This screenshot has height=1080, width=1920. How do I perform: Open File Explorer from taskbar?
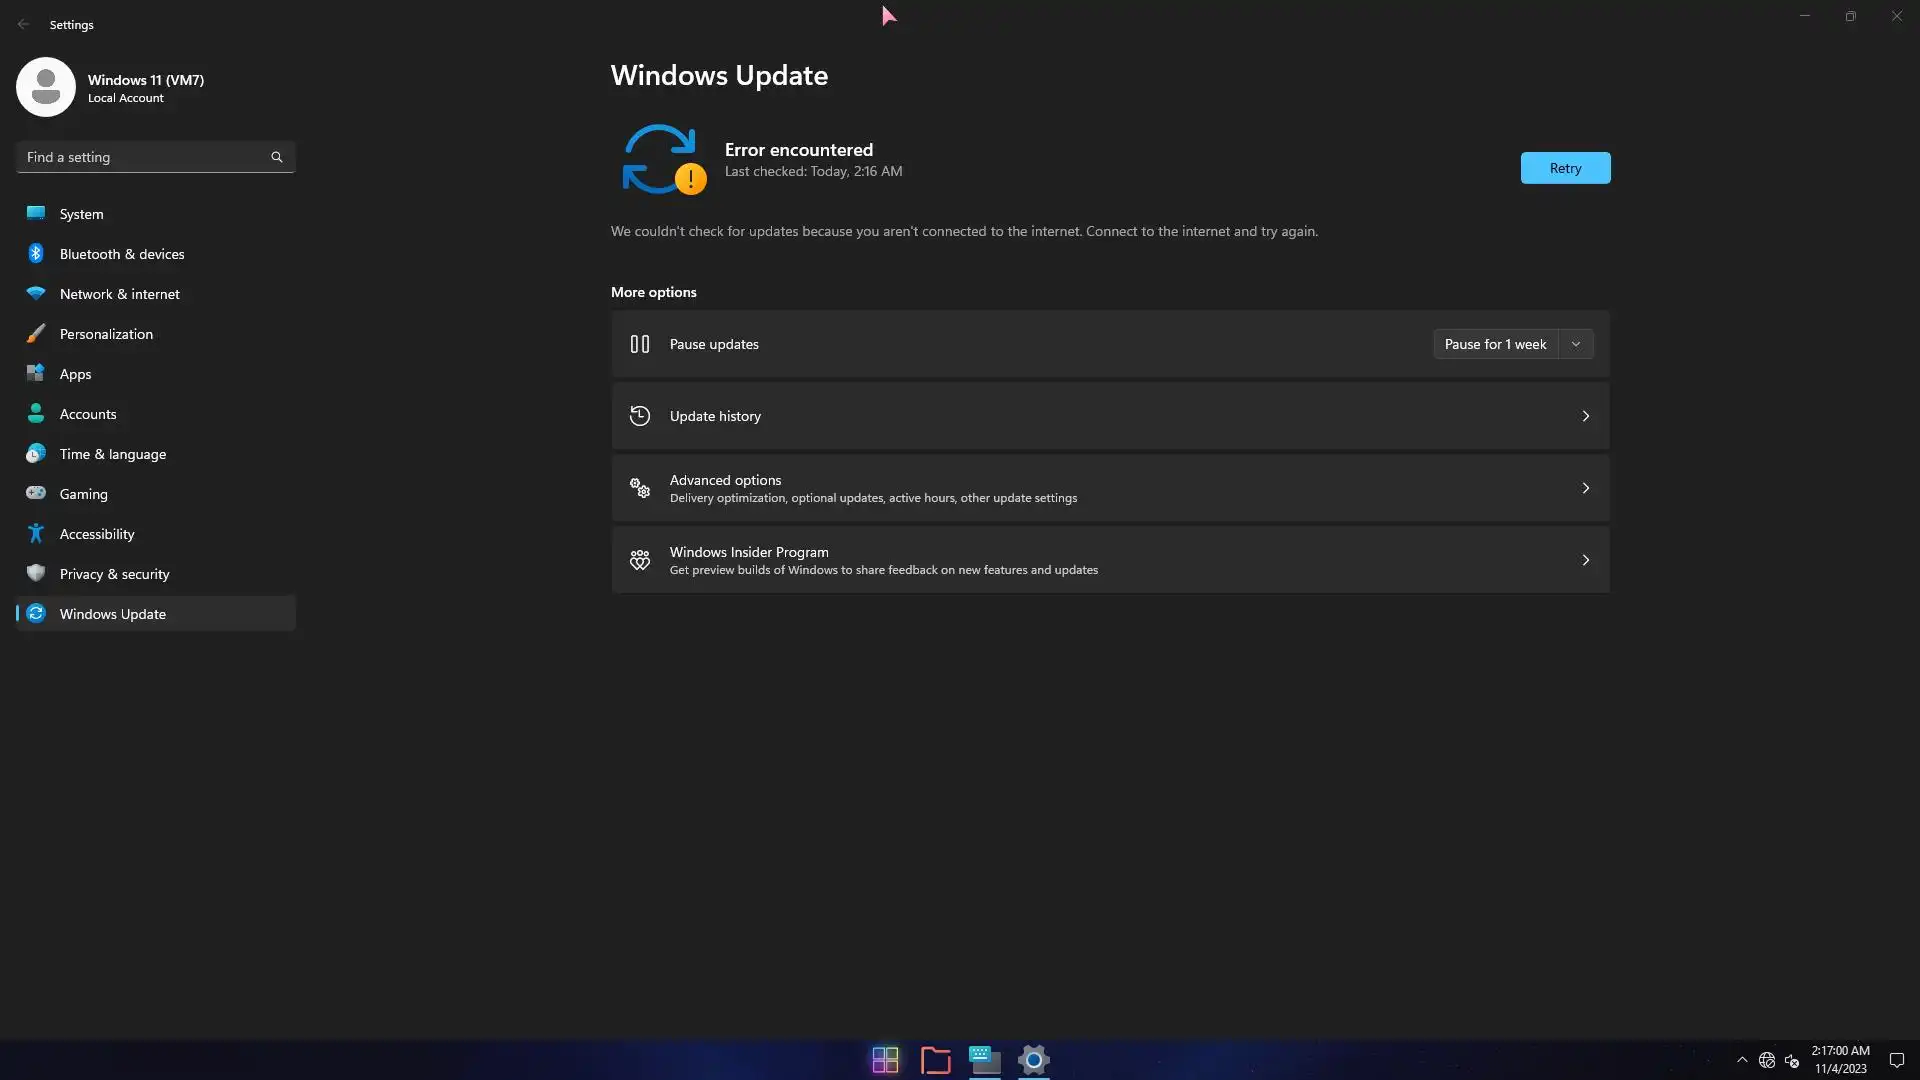click(x=935, y=1060)
